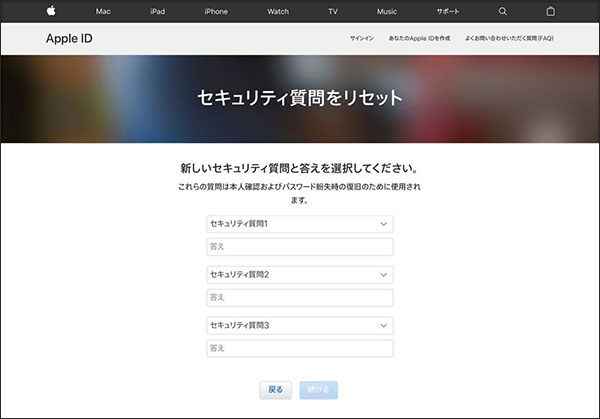Open the Watch menu item
The image size is (600, 419).
pyautogui.click(x=278, y=11)
